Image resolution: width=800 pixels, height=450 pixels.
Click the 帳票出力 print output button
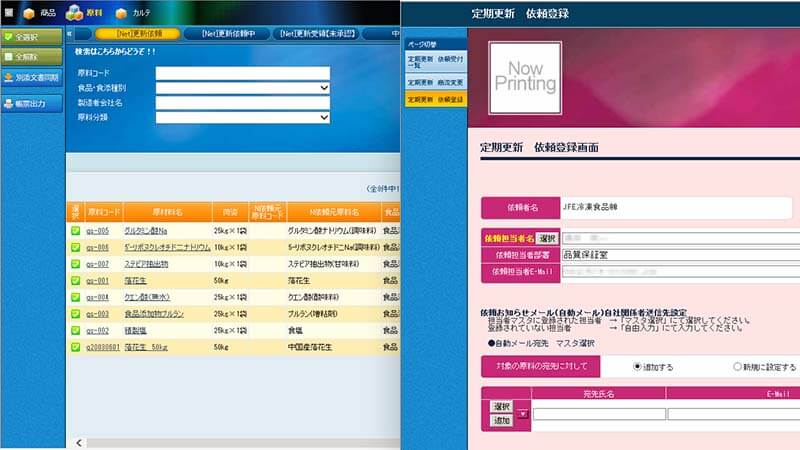click(31, 103)
